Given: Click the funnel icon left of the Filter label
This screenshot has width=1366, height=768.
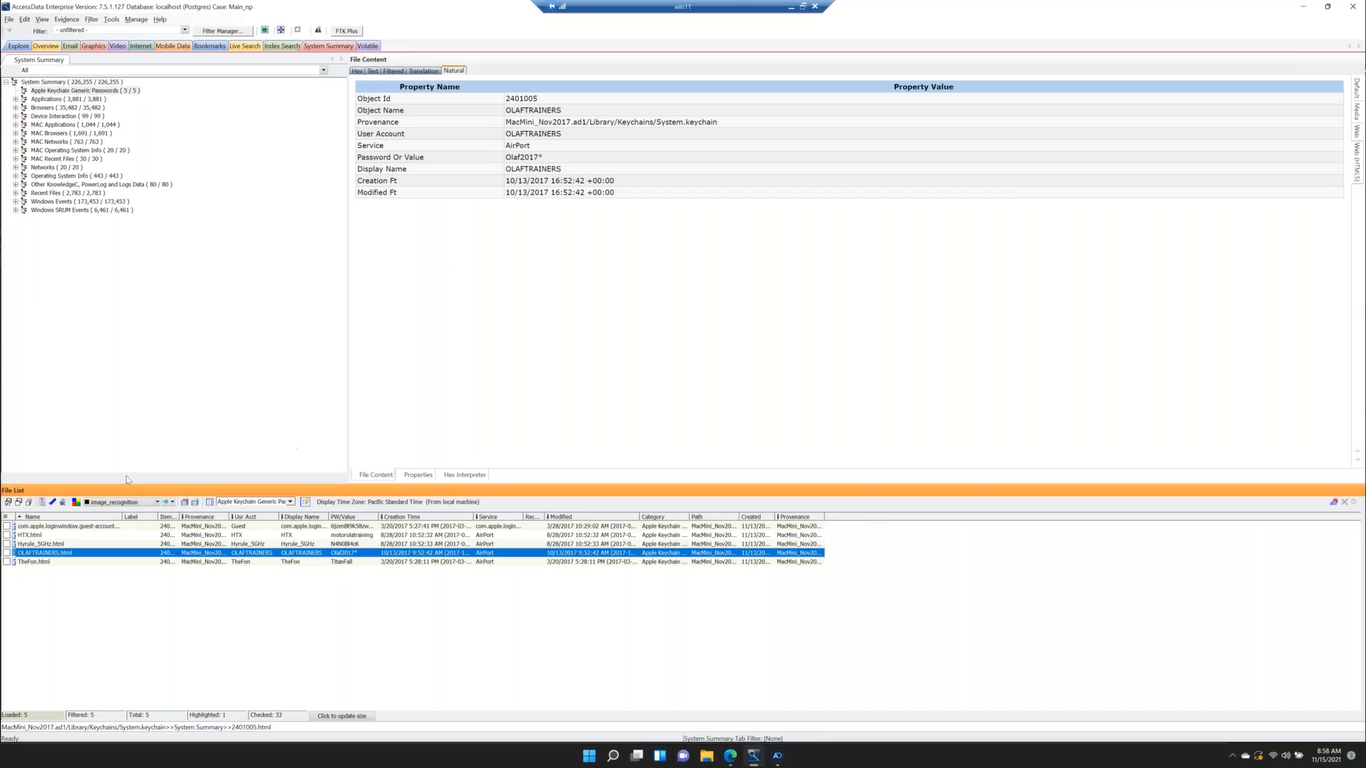Looking at the screenshot, I should click(9, 31).
